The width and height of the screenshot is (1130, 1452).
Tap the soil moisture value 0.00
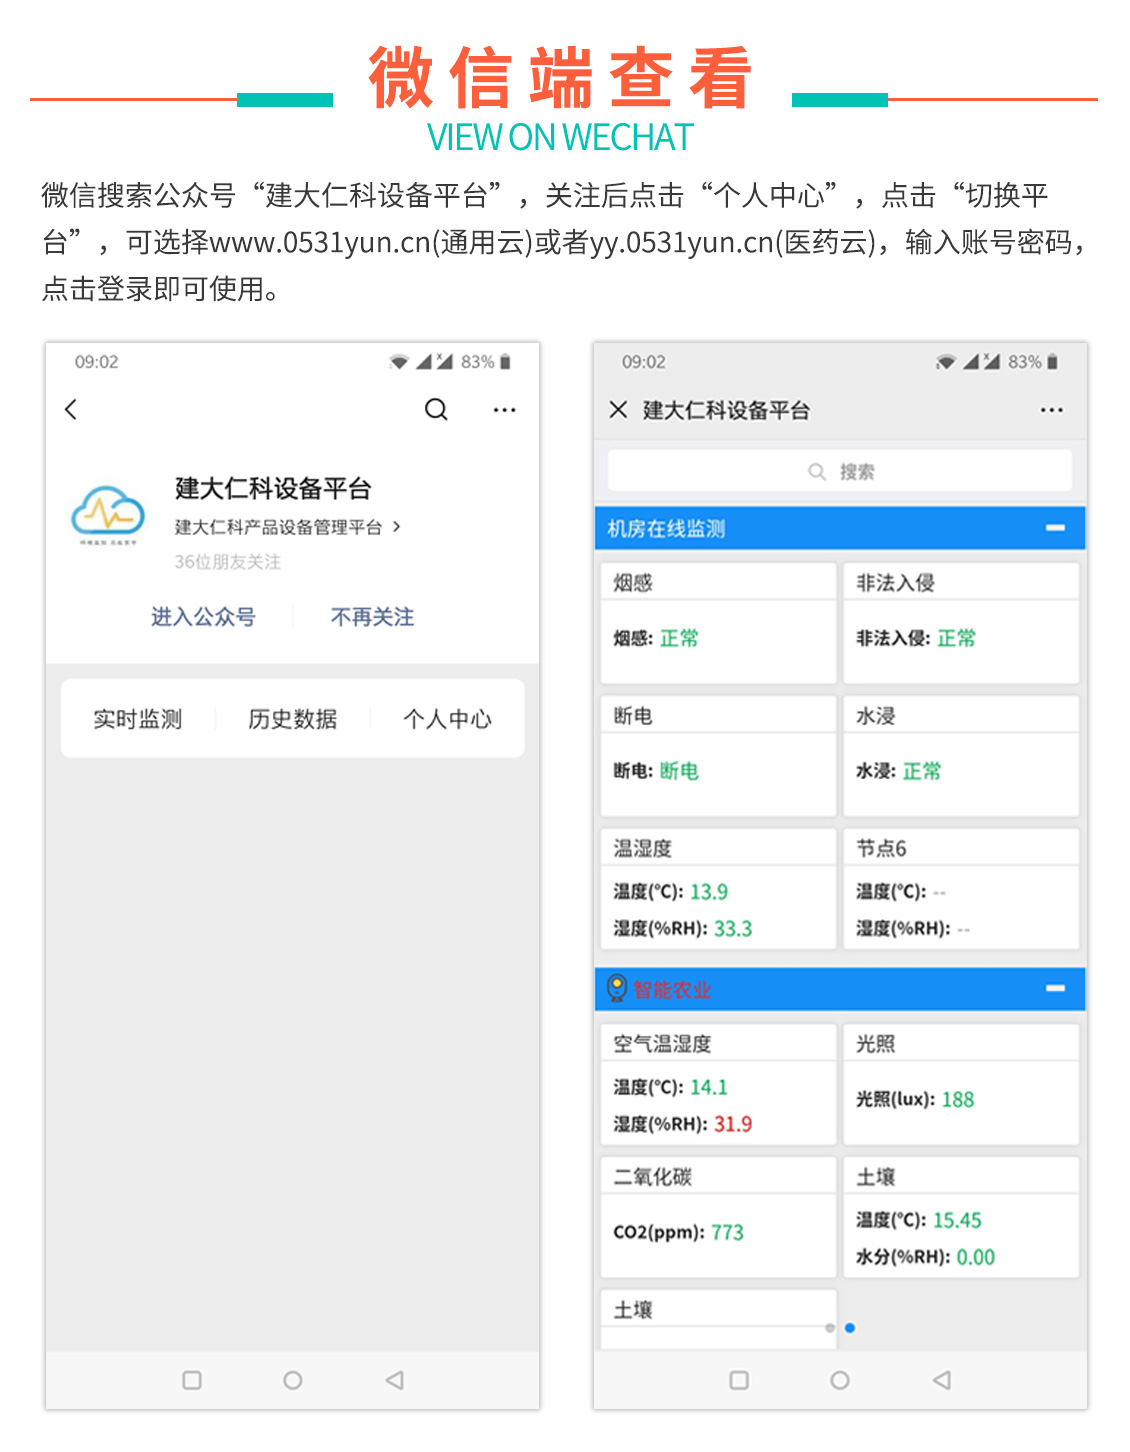pyautogui.click(x=976, y=1257)
